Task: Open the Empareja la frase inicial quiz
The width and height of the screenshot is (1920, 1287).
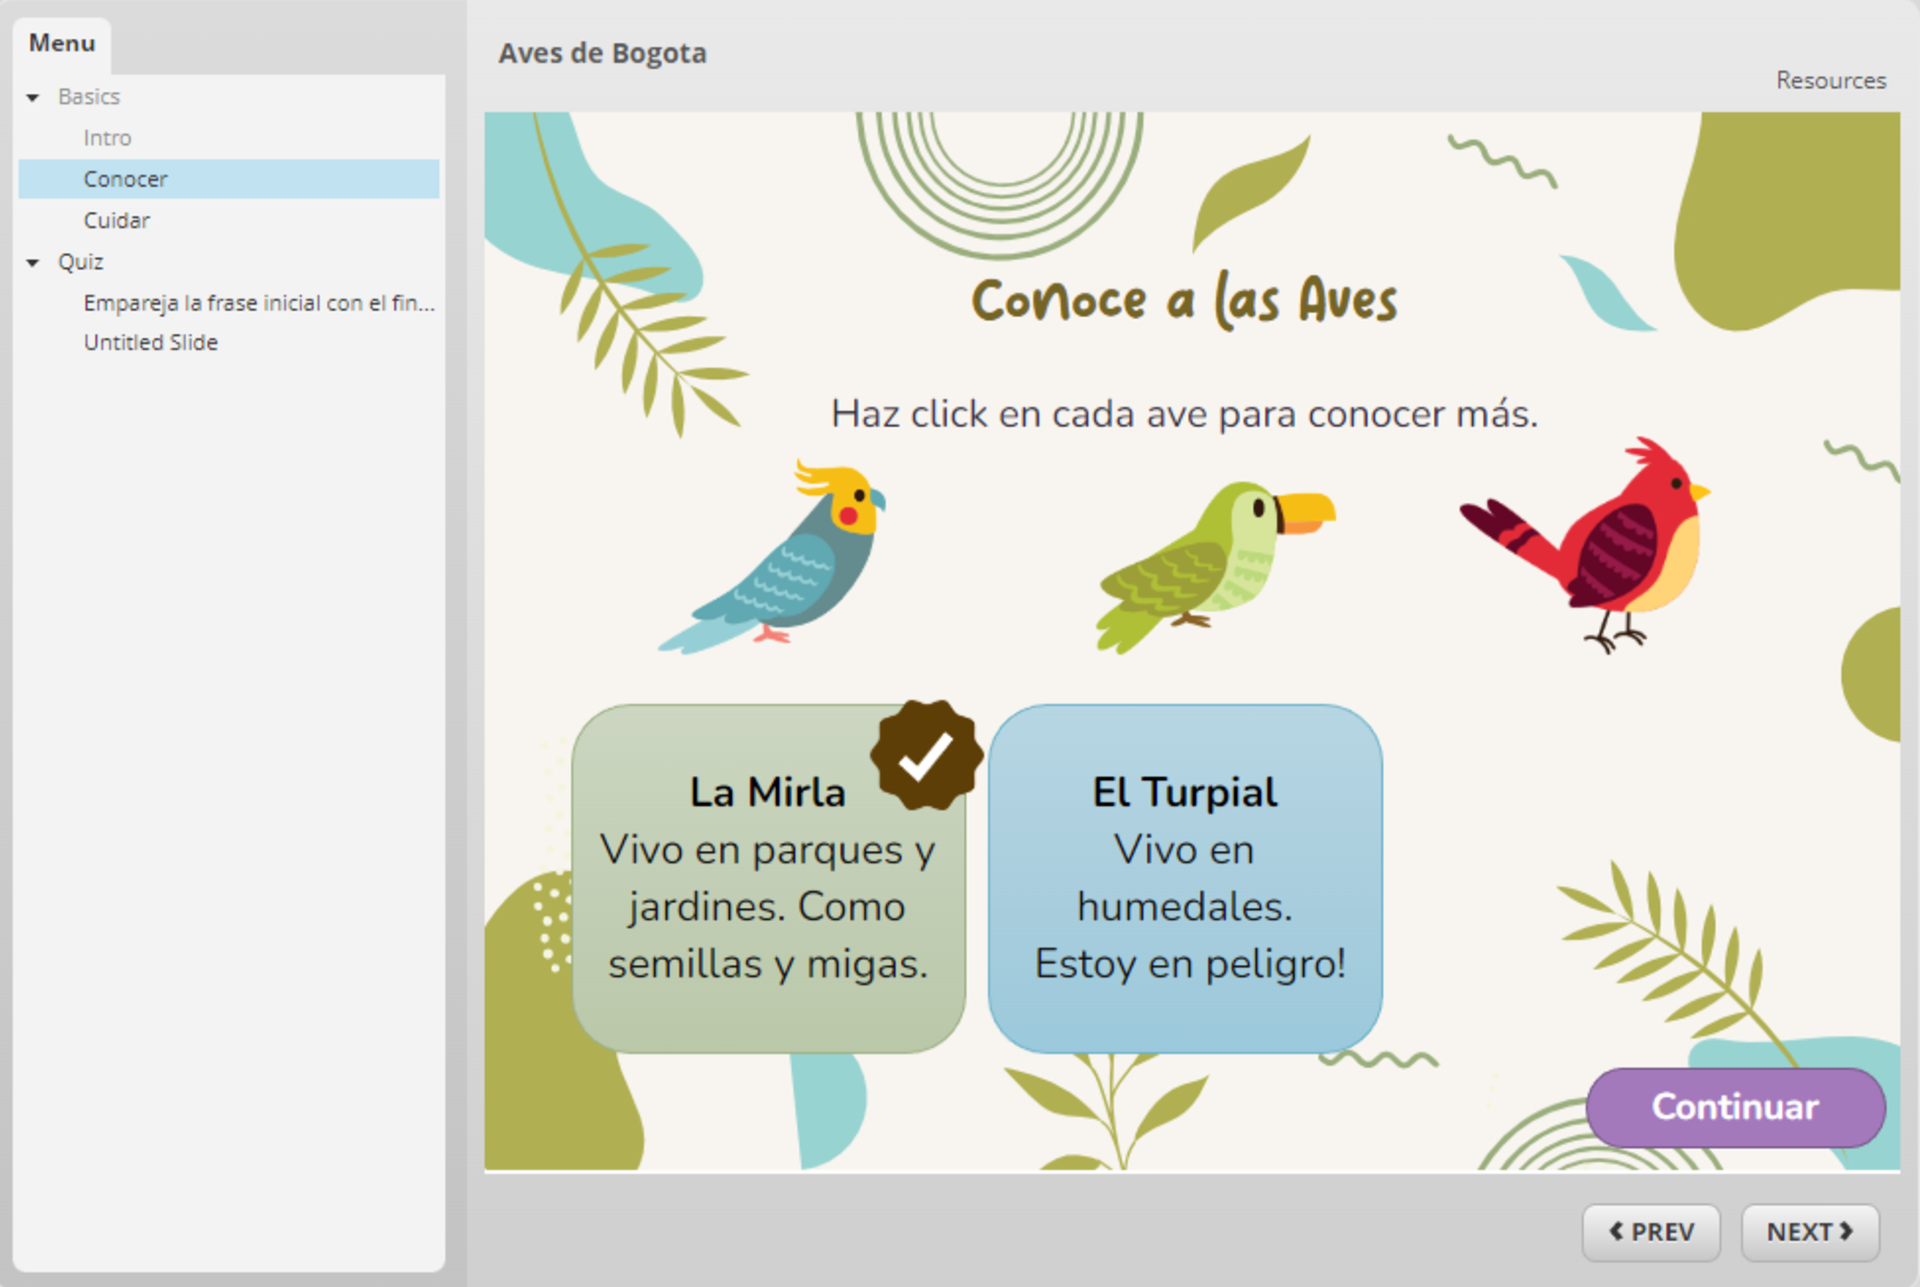Action: point(258,303)
